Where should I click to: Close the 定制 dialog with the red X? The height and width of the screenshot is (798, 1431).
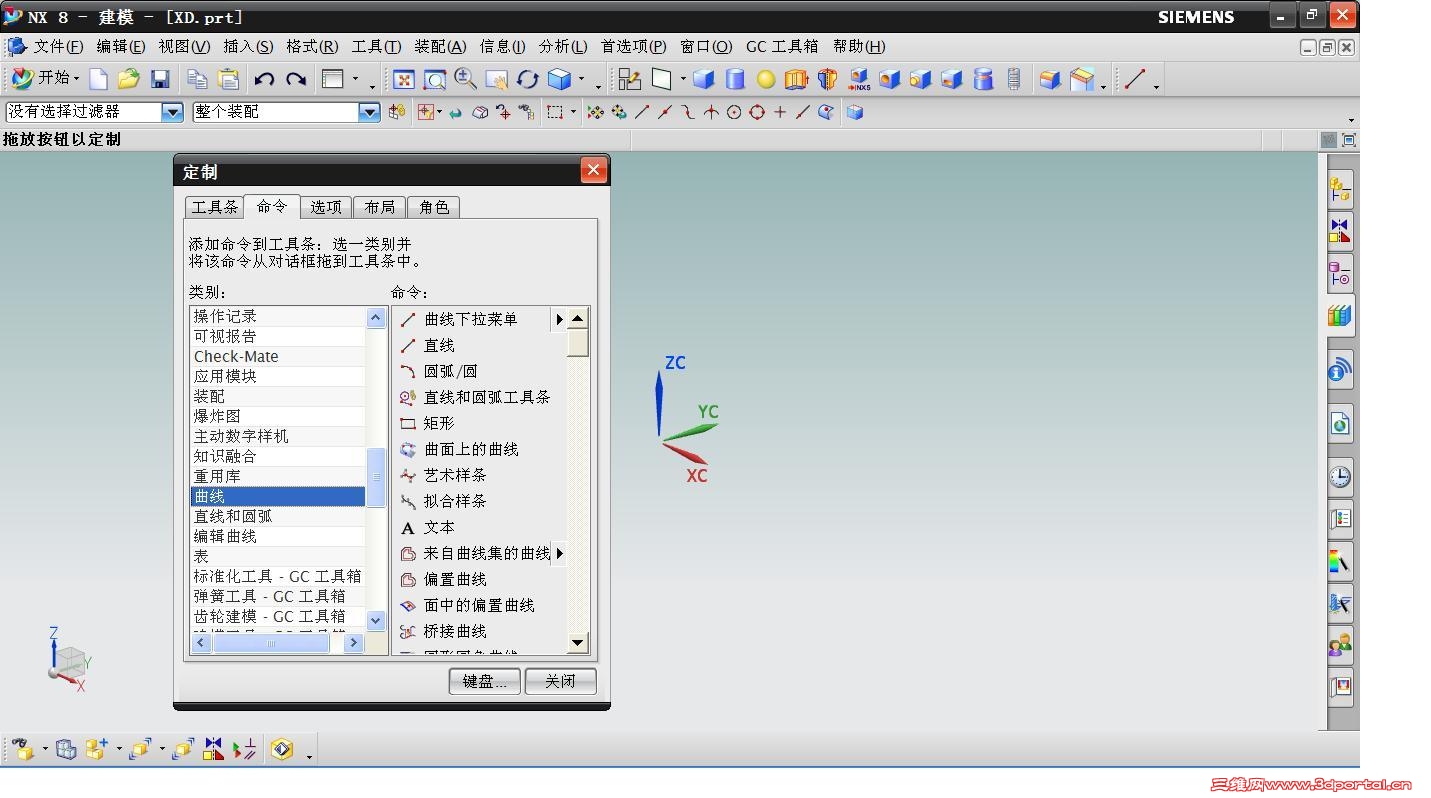pyautogui.click(x=593, y=170)
